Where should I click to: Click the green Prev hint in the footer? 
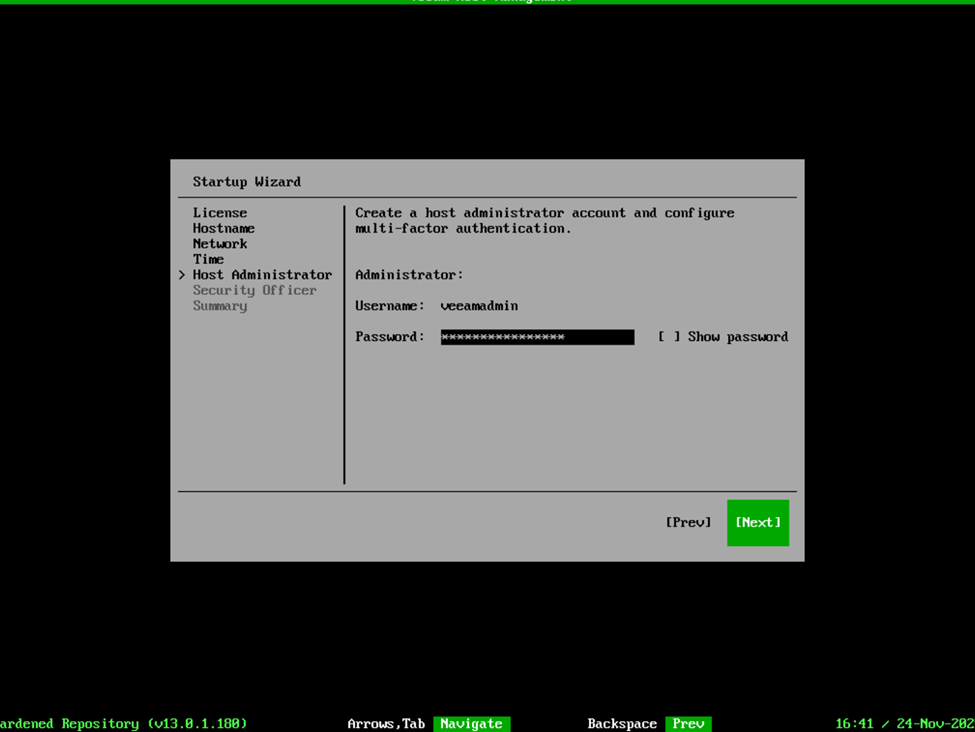[x=688, y=723]
